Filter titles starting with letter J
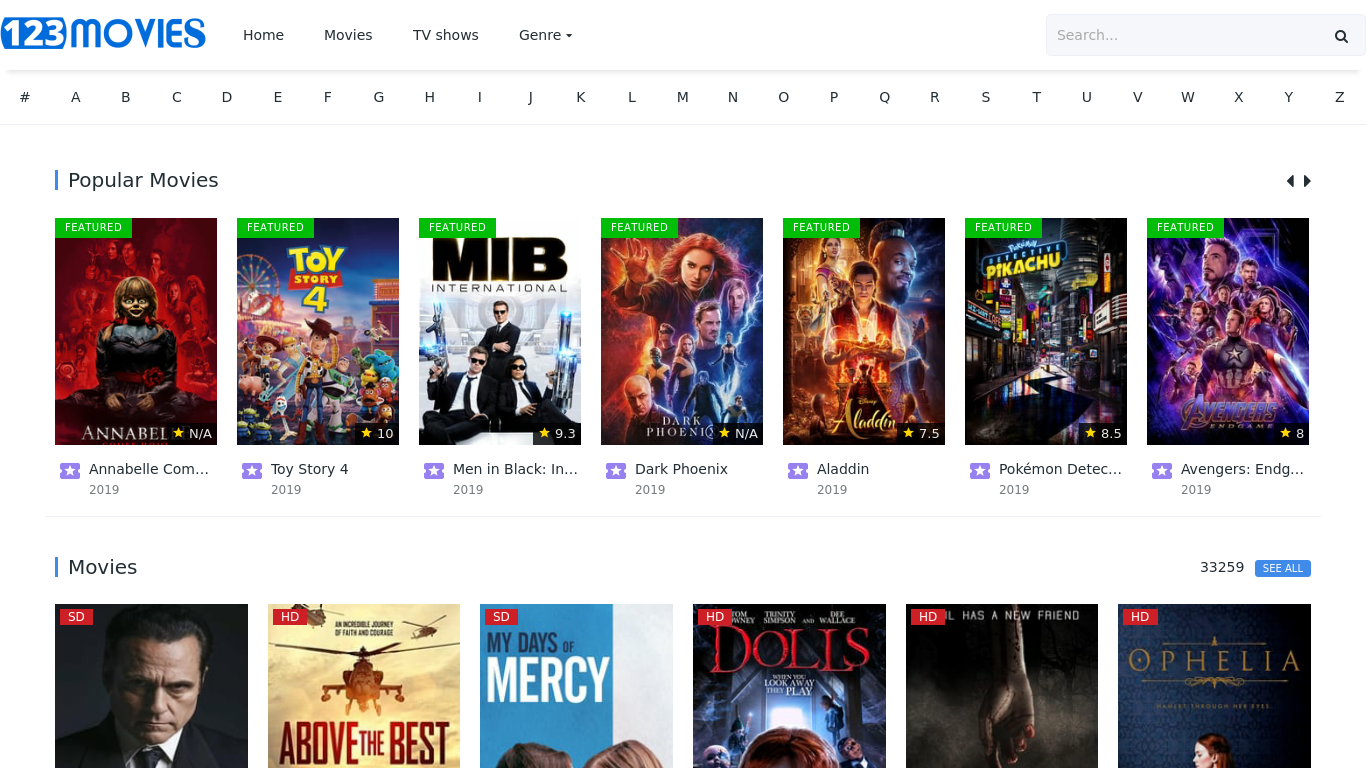The width and height of the screenshot is (1366, 768). coord(530,97)
